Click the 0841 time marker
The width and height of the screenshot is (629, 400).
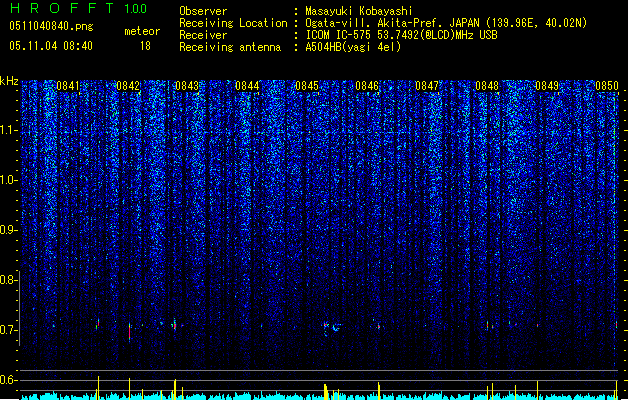click(x=68, y=86)
